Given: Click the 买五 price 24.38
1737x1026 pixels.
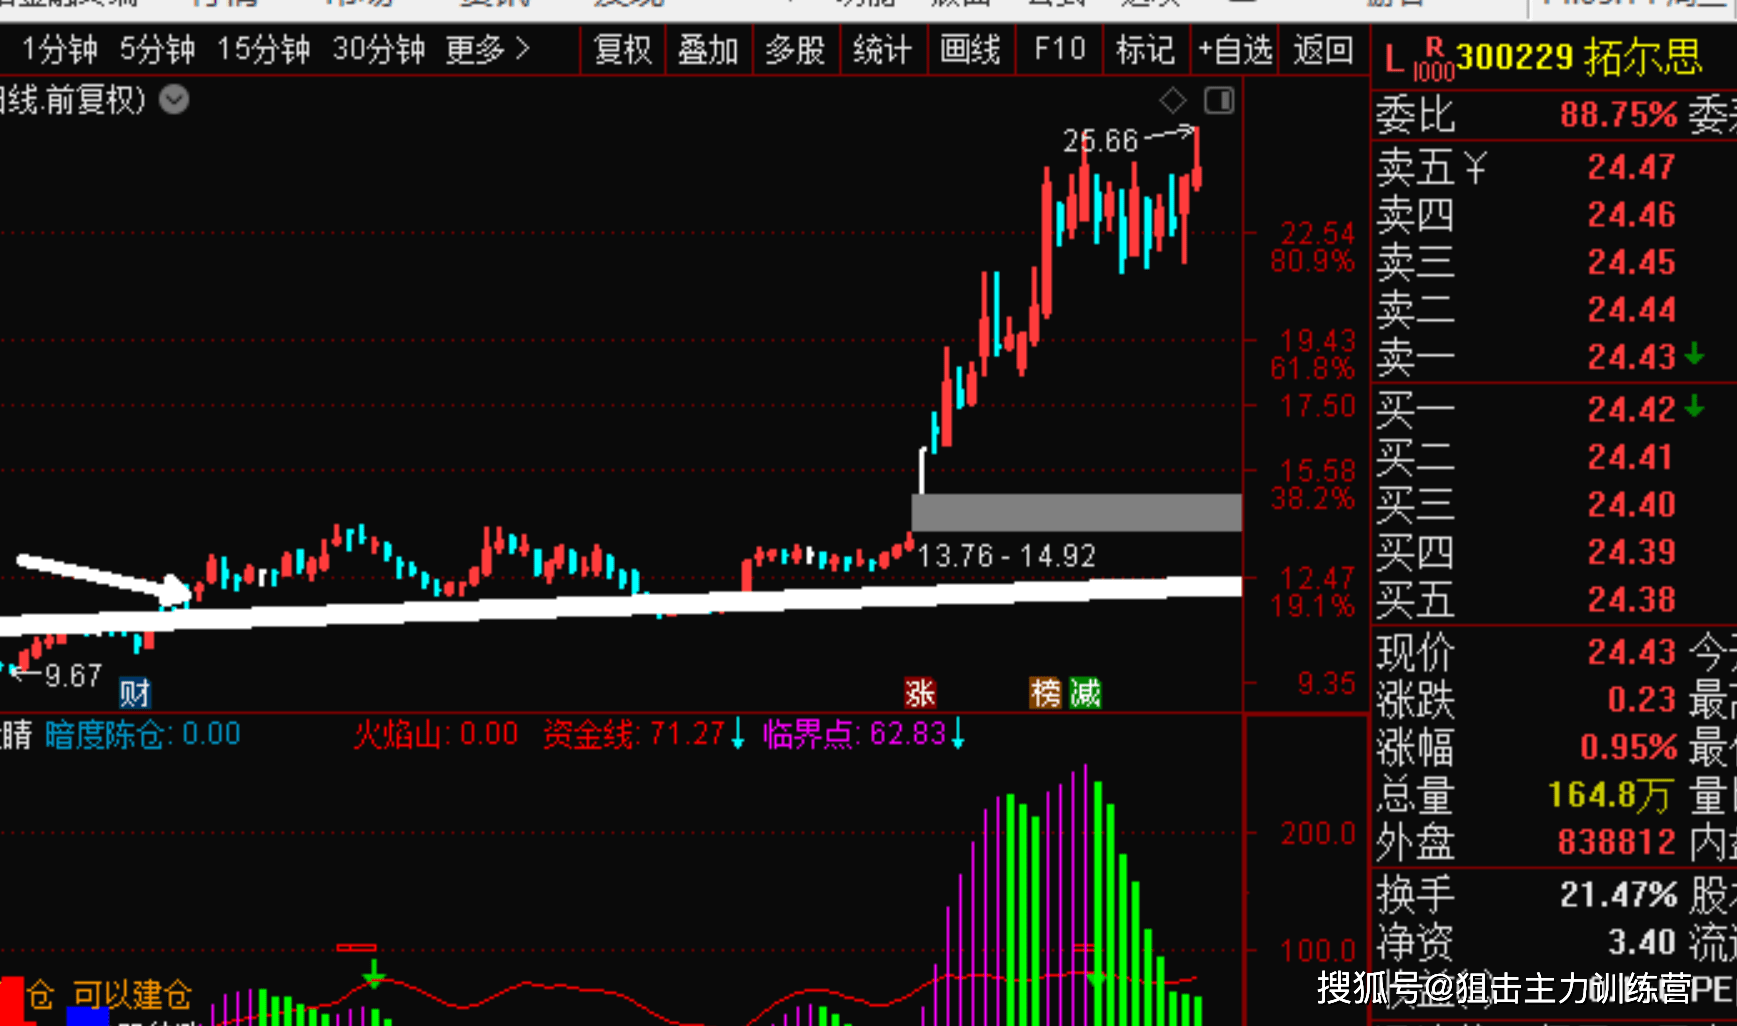Looking at the screenshot, I should coord(1631,600).
